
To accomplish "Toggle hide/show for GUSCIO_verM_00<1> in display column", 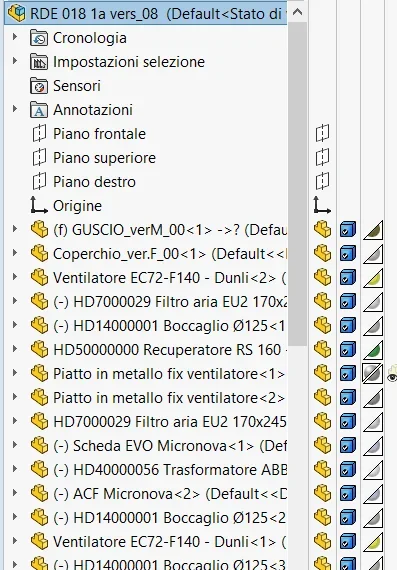I will pyautogui.click(x=322, y=229).
